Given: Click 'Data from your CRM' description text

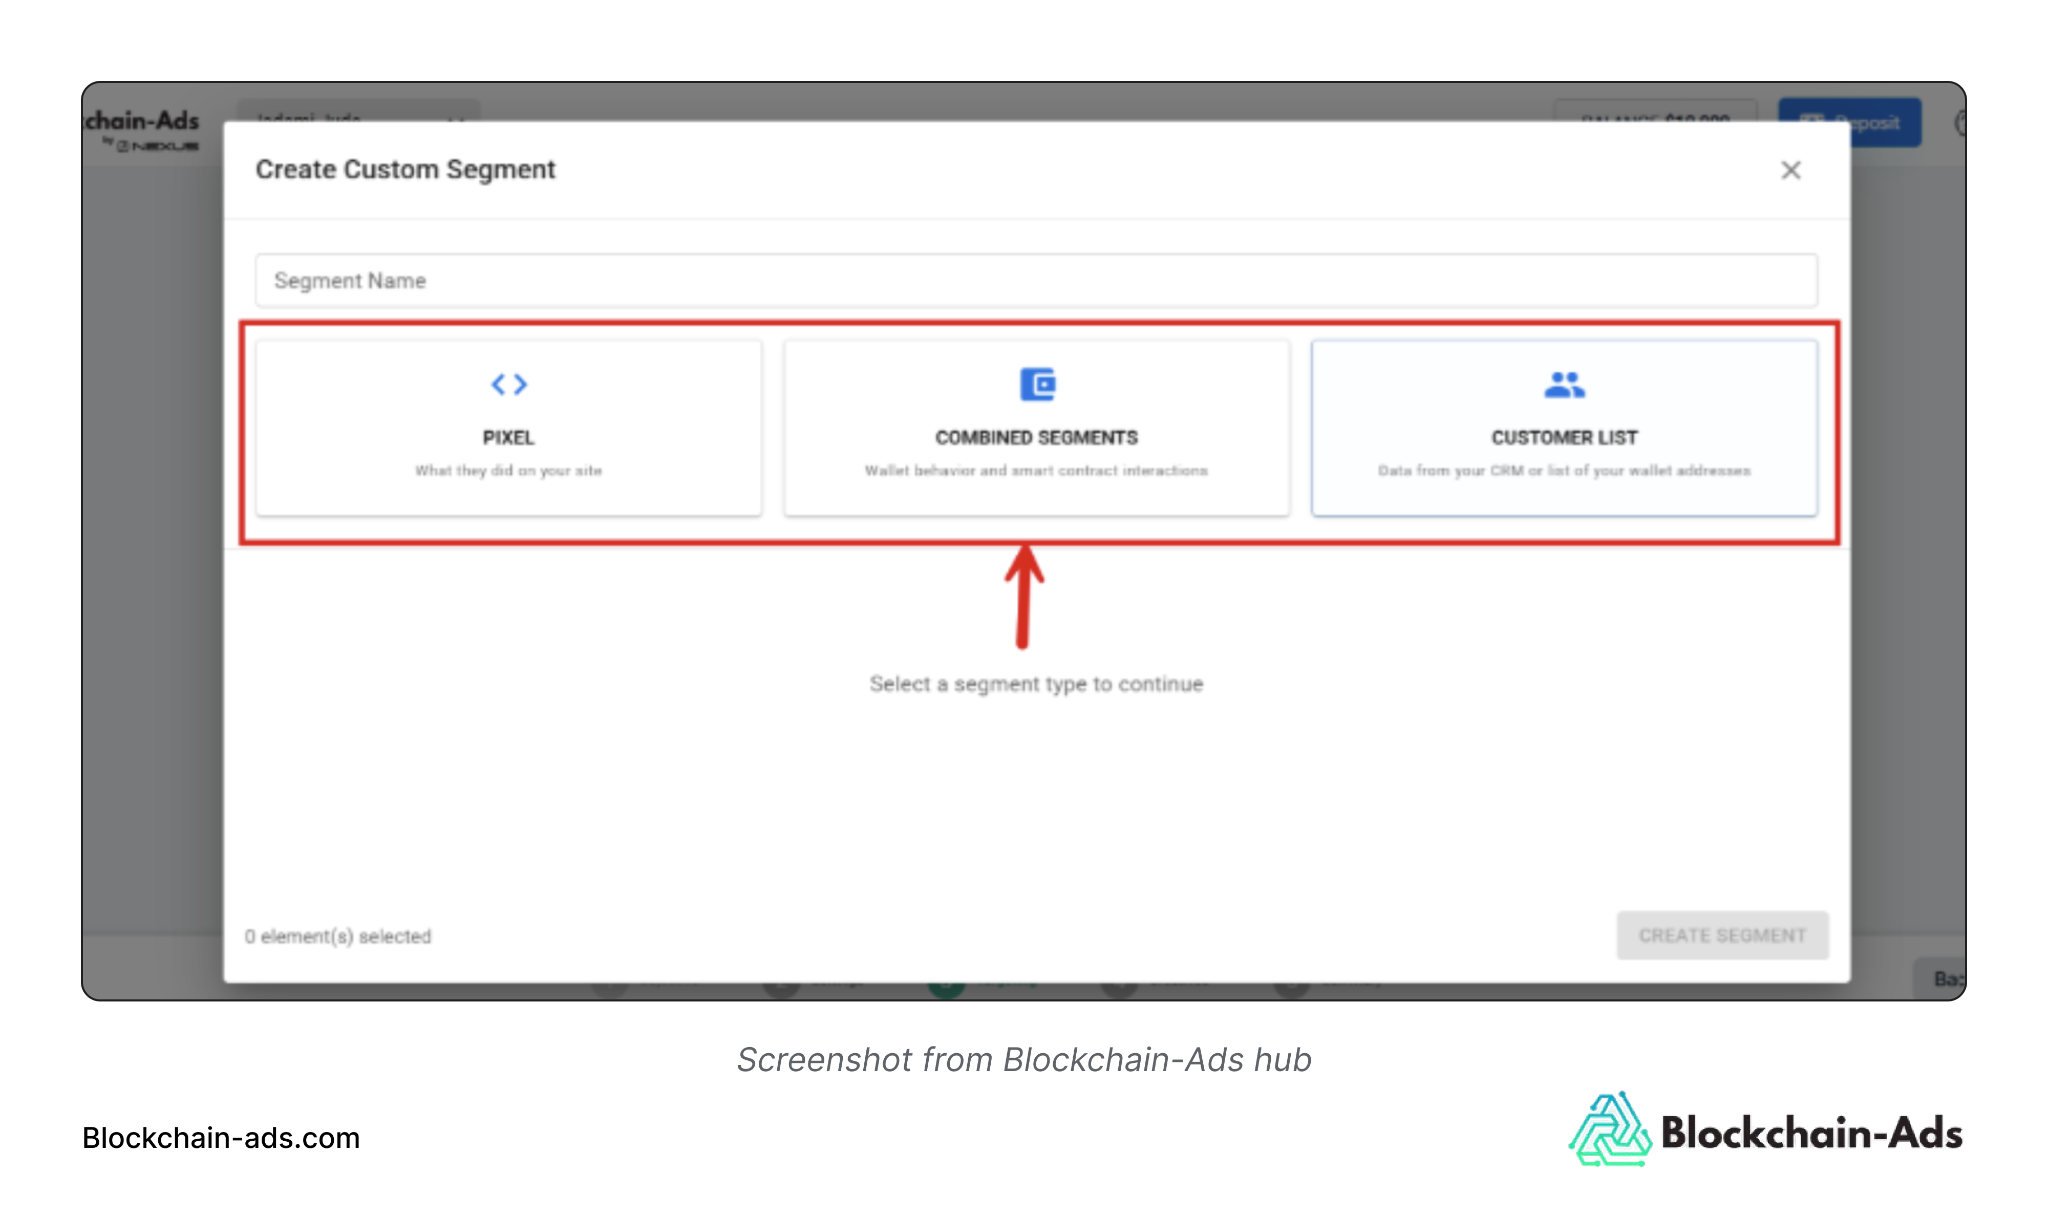Looking at the screenshot, I should 1564,470.
